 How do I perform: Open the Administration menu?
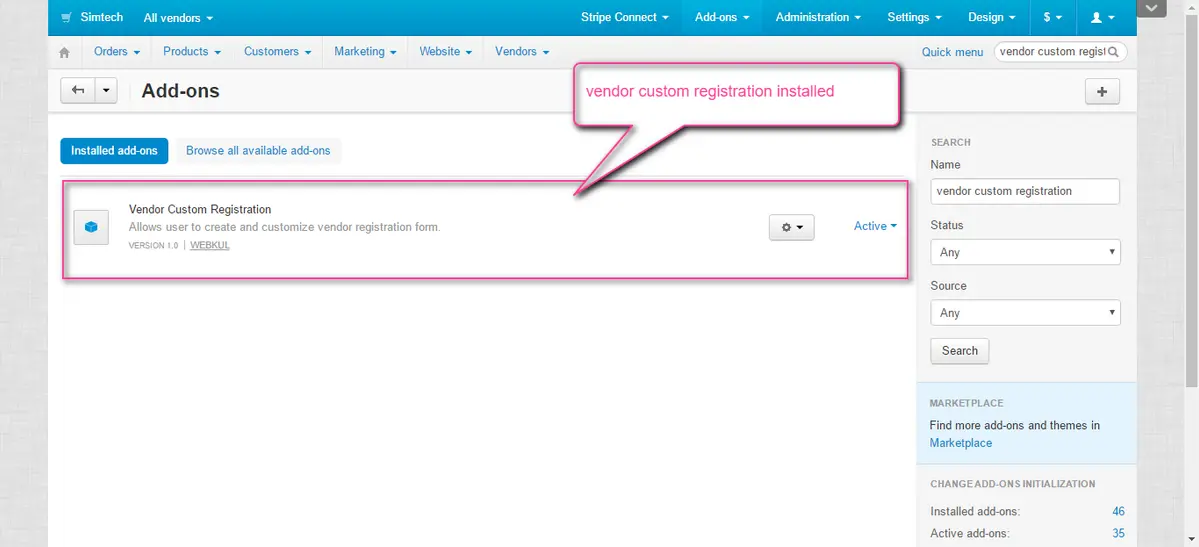coord(818,18)
